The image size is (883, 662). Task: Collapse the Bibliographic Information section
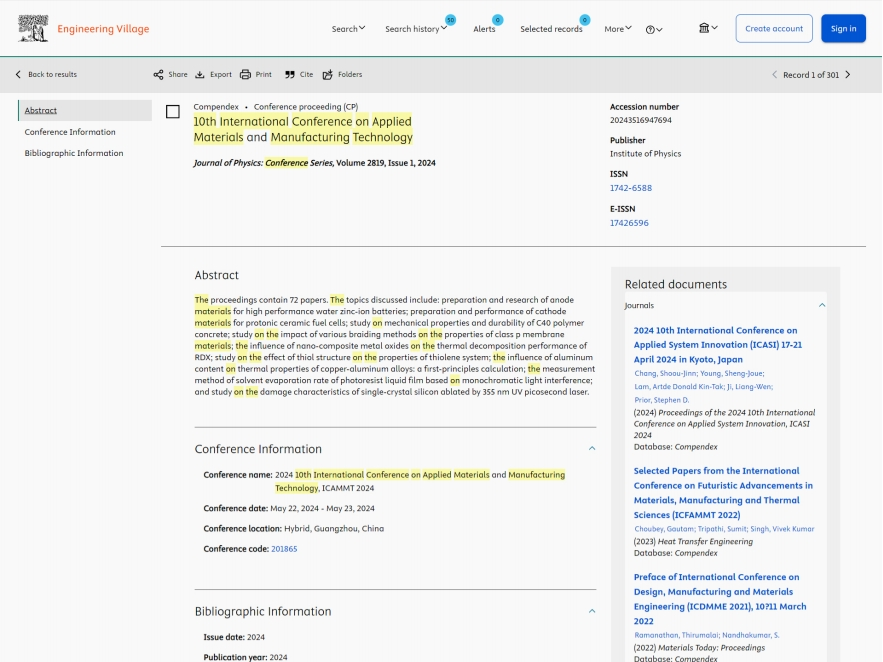pos(592,611)
